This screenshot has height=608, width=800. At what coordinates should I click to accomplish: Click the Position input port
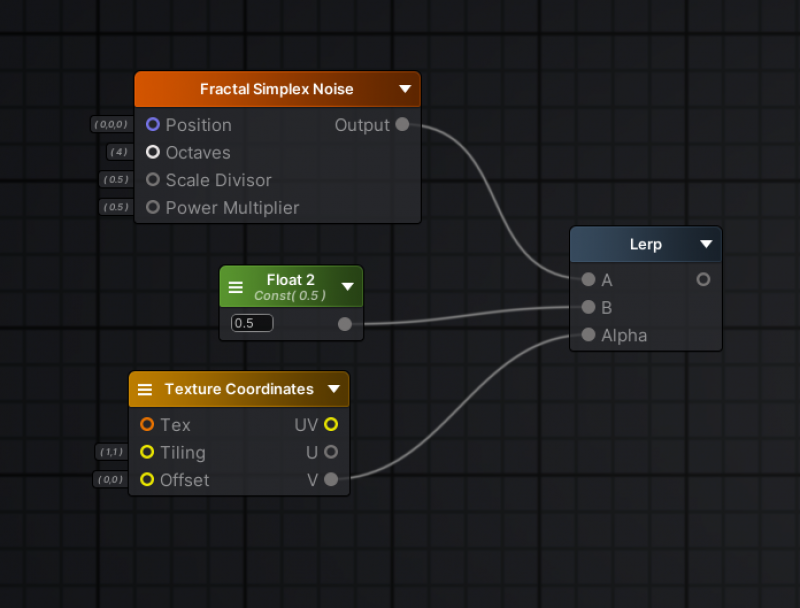point(153,125)
